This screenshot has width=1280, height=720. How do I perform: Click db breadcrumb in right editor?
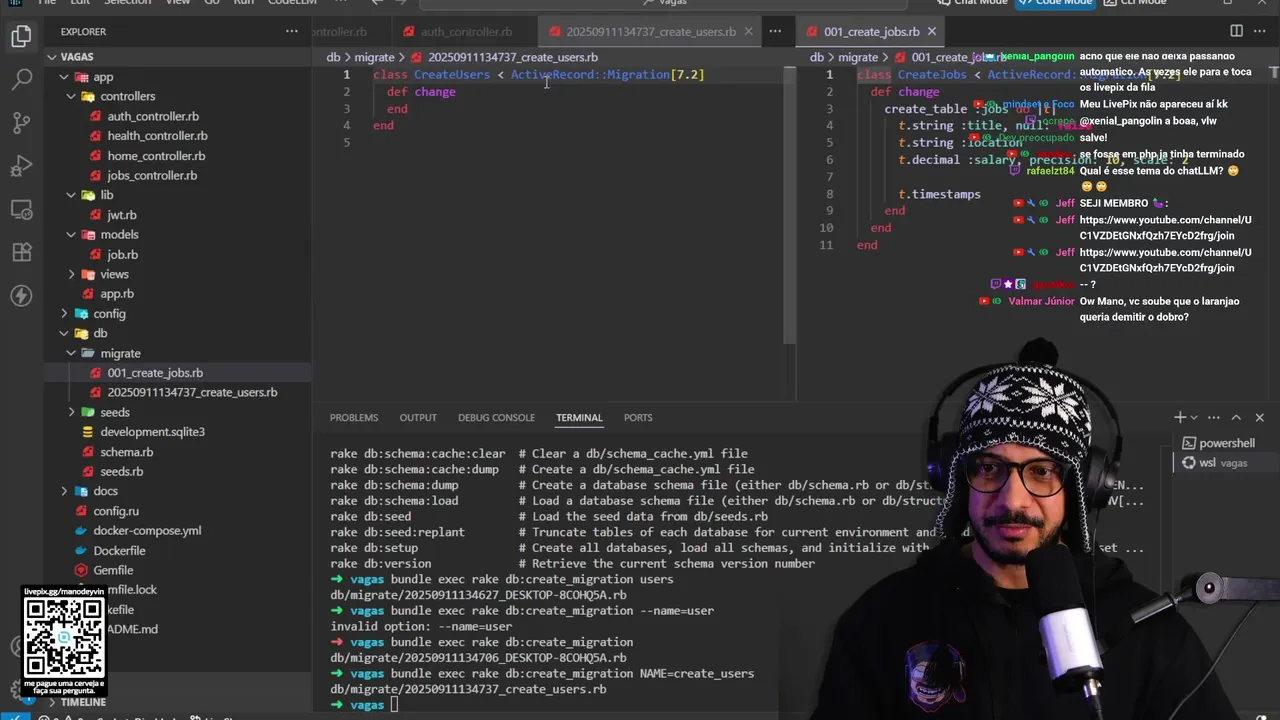(x=816, y=57)
